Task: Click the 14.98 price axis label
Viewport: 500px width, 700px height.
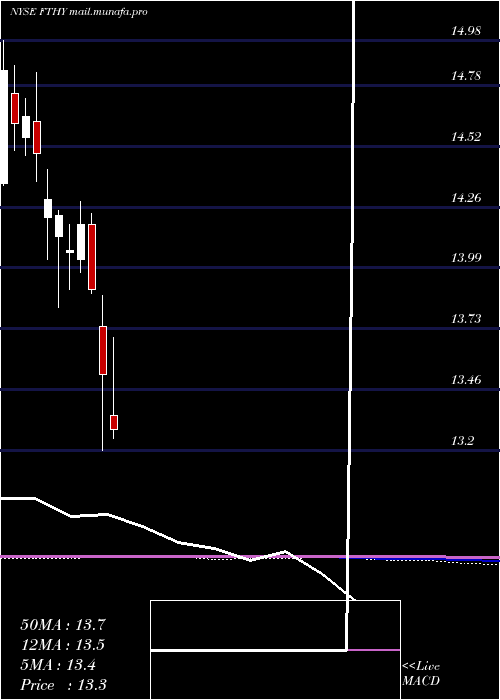Action: click(x=466, y=31)
